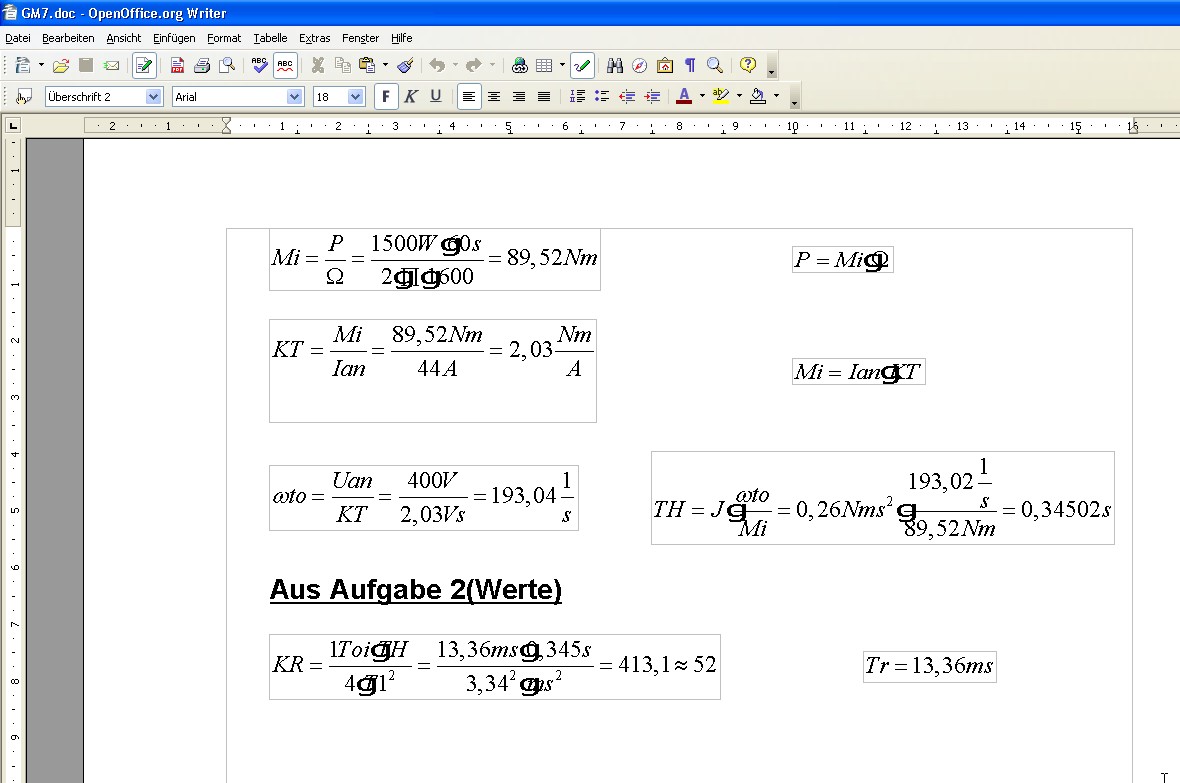Enable AutoSpellcheck
The image size is (1180, 783).
pos(285,64)
